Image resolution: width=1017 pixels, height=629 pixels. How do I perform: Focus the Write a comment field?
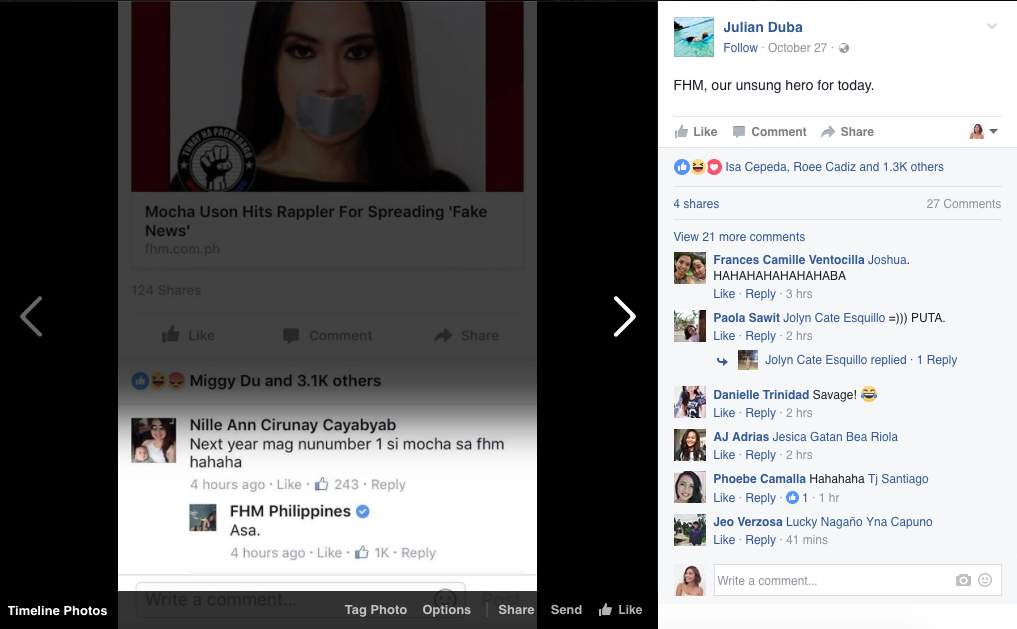[x=859, y=580]
